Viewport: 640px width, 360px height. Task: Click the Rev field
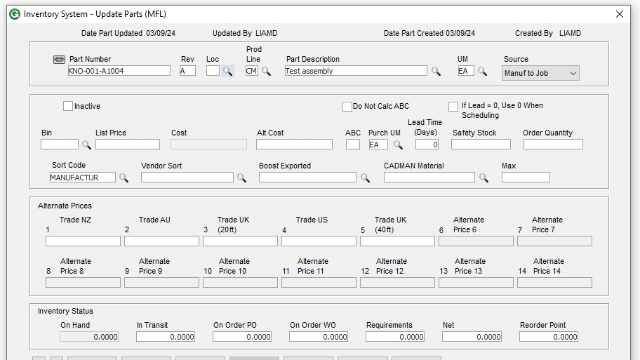tap(187, 71)
